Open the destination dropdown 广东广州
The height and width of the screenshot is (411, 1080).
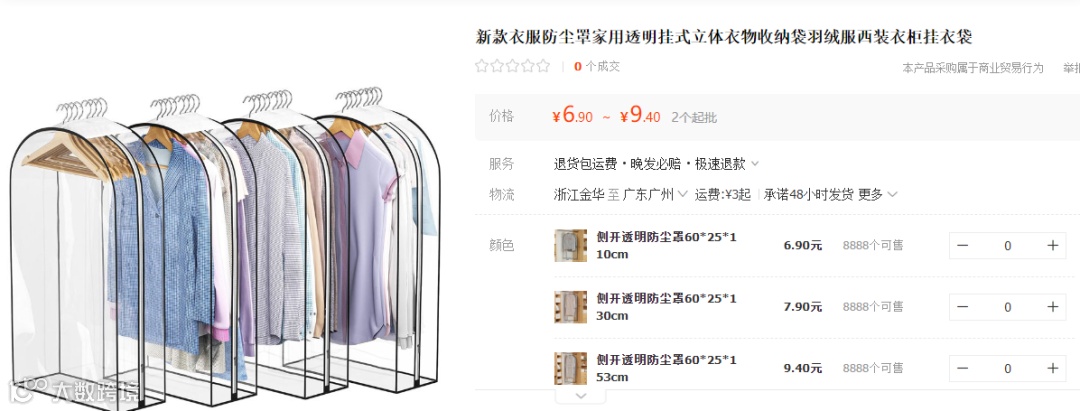click(x=654, y=194)
